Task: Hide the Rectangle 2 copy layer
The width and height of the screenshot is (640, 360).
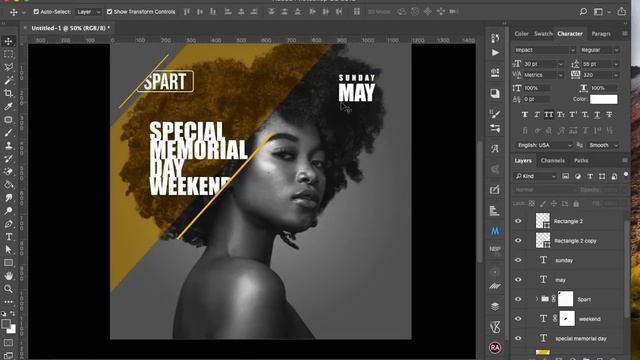Action: tap(518, 241)
